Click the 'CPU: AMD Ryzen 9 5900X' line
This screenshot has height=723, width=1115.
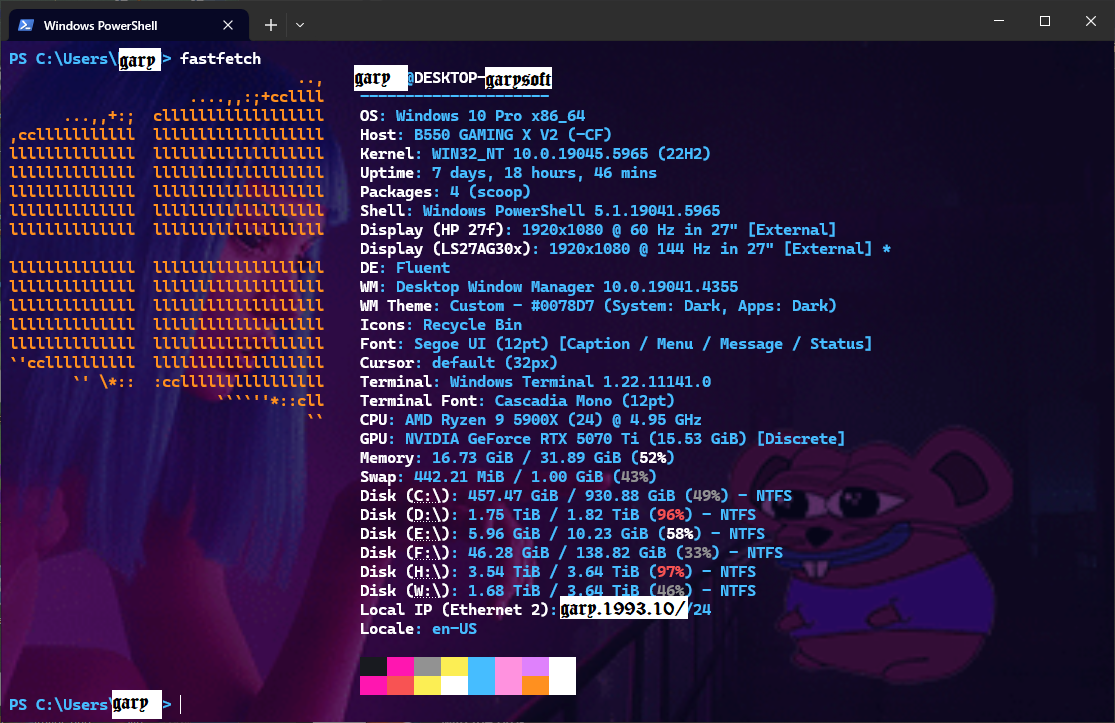[x=530, y=420]
